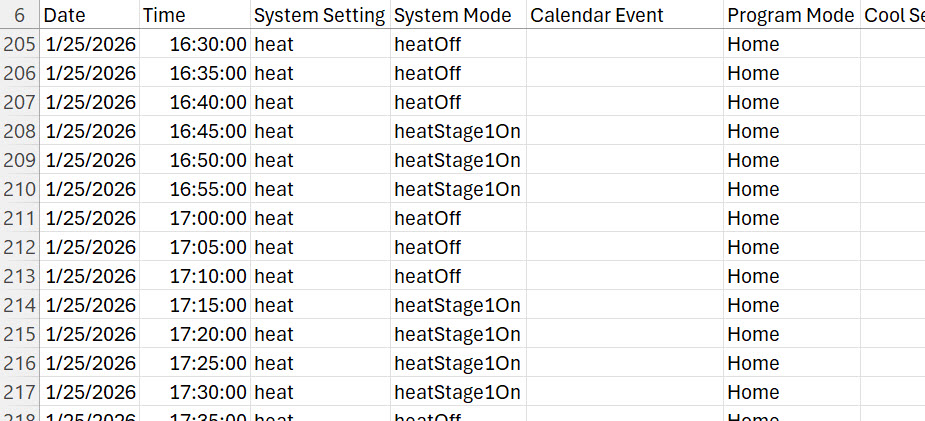925x421 pixels.
Task: Select empty Calendar Event cell in row 206
Action: point(624,73)
